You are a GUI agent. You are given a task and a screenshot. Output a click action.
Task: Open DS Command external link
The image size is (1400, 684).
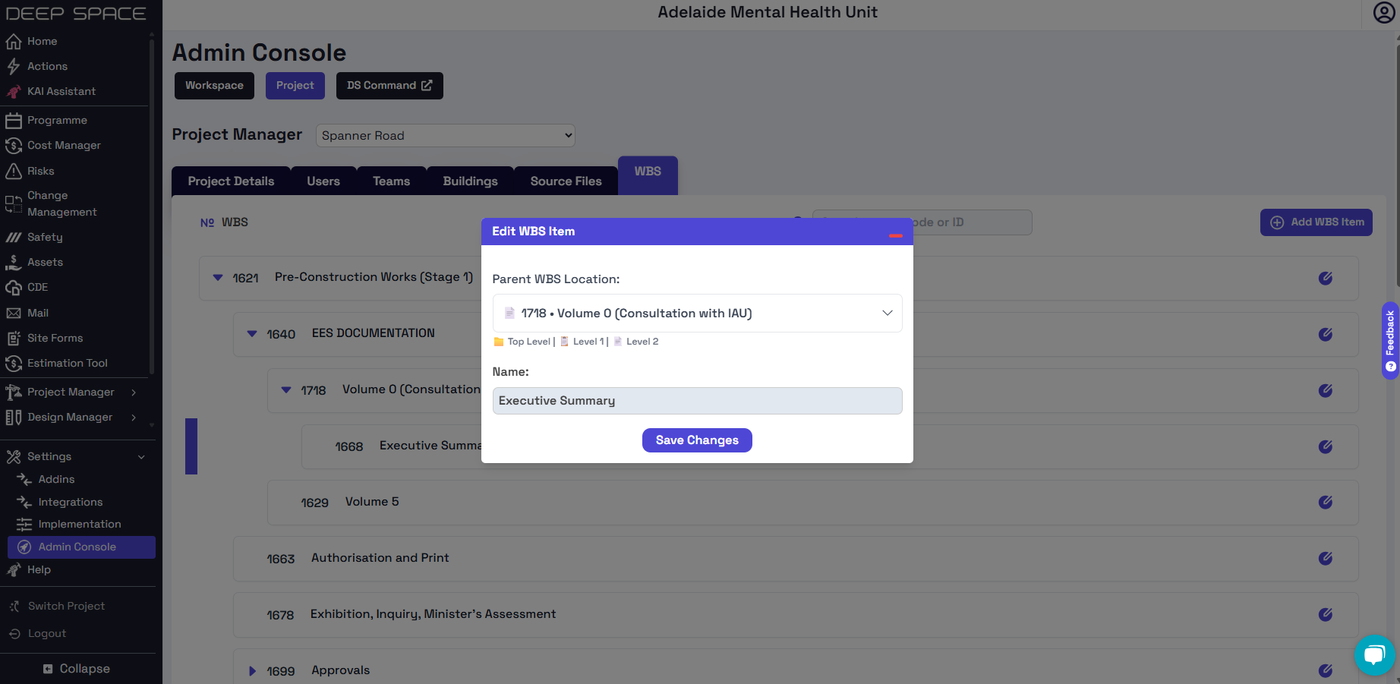389,85
